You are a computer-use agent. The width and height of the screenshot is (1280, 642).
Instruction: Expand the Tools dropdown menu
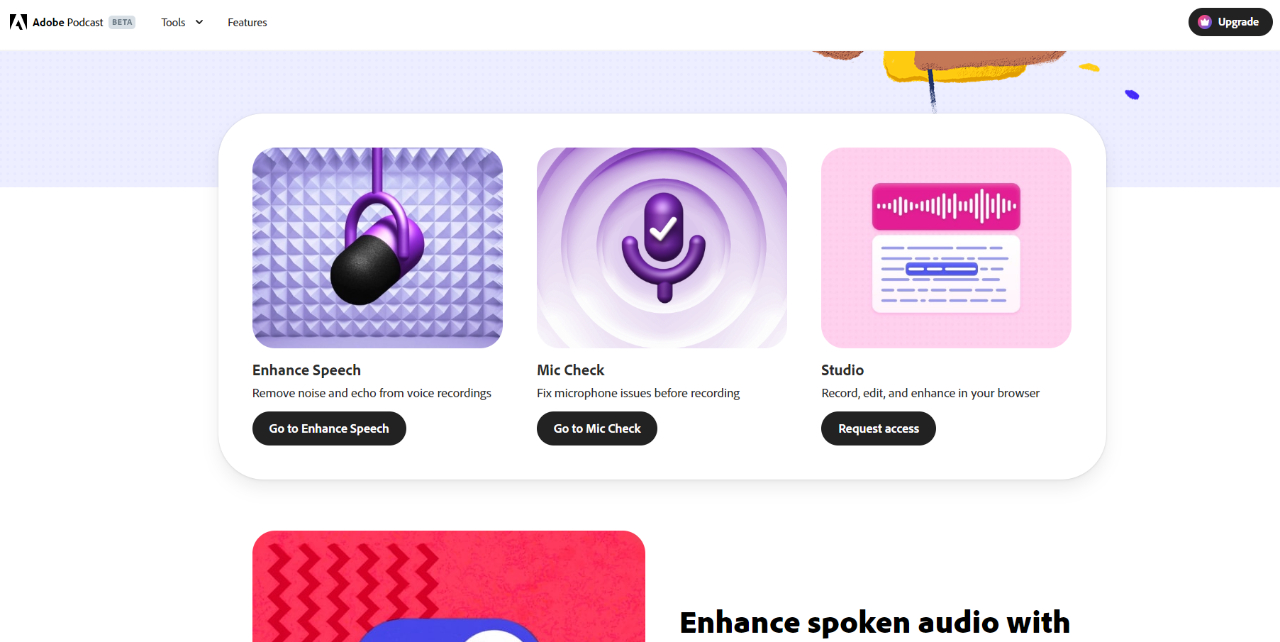tap(182, 22)
